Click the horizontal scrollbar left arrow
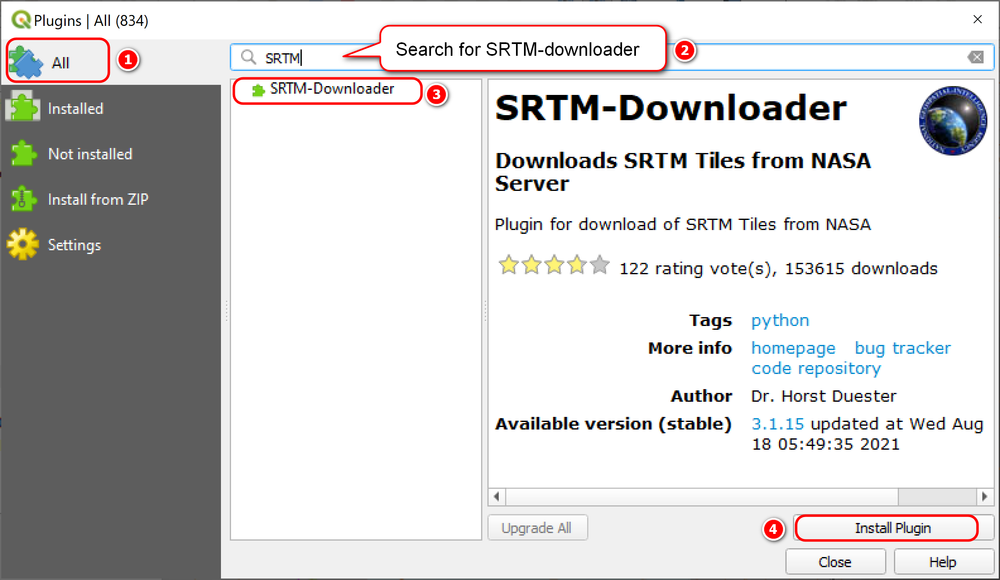Viewport: 1000px width, 580px height. (497, 496)
